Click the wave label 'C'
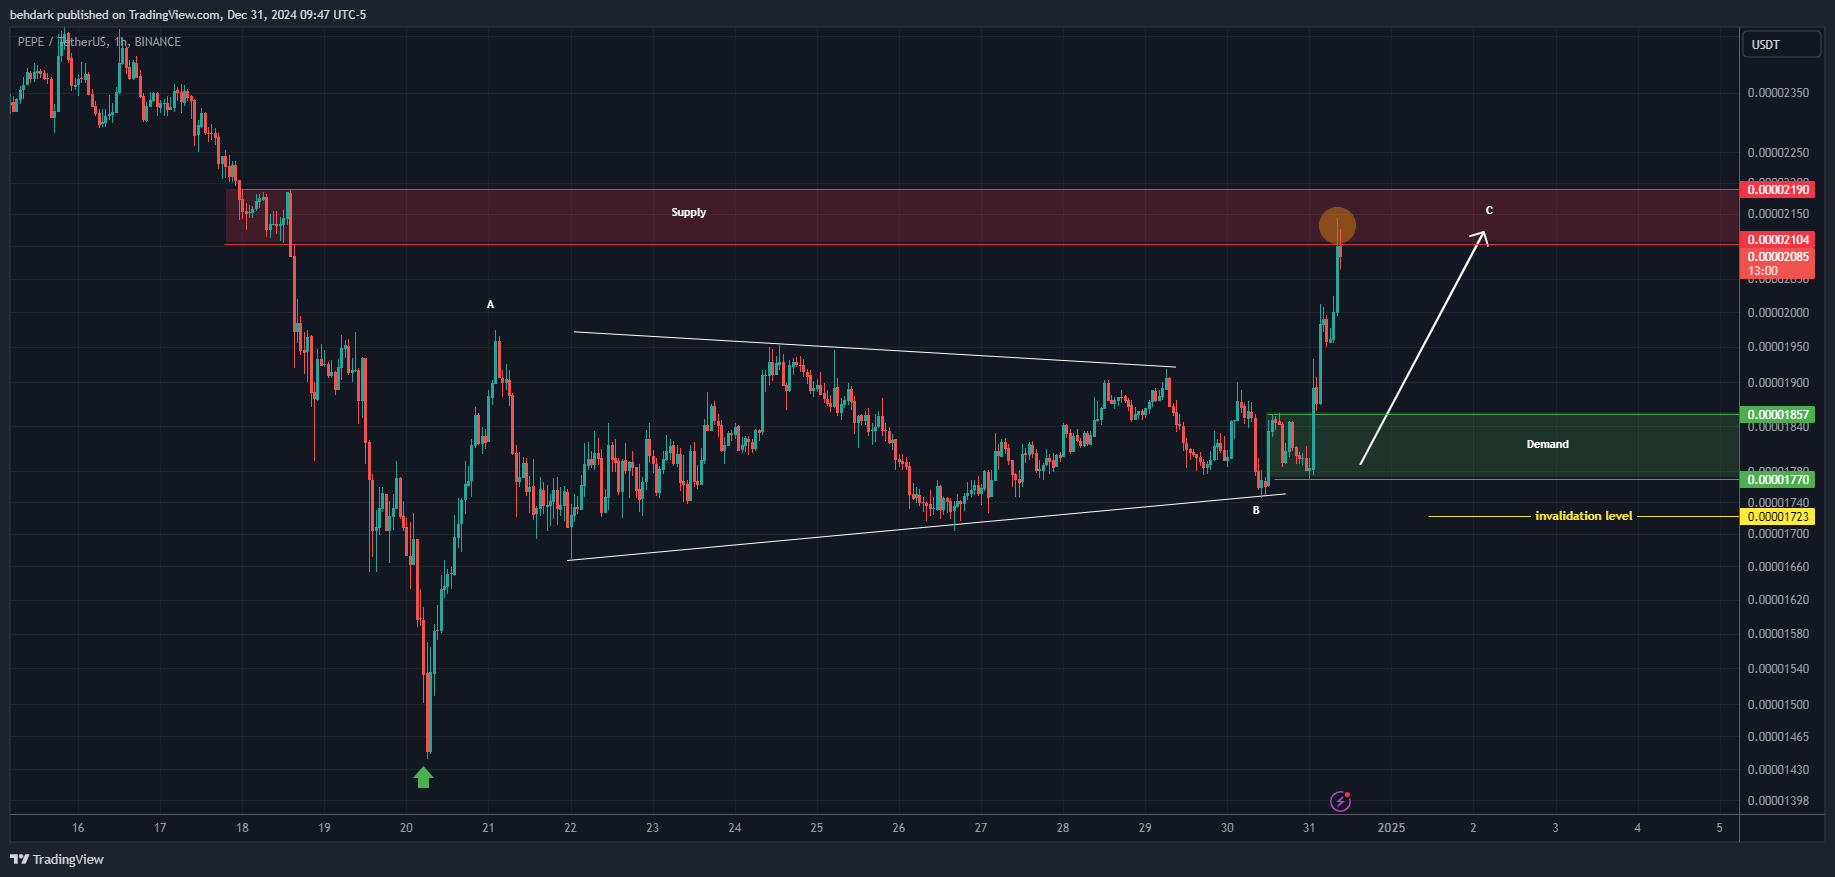The image size is (1835, 877). pyautogui.click(x=1489, y=210)
